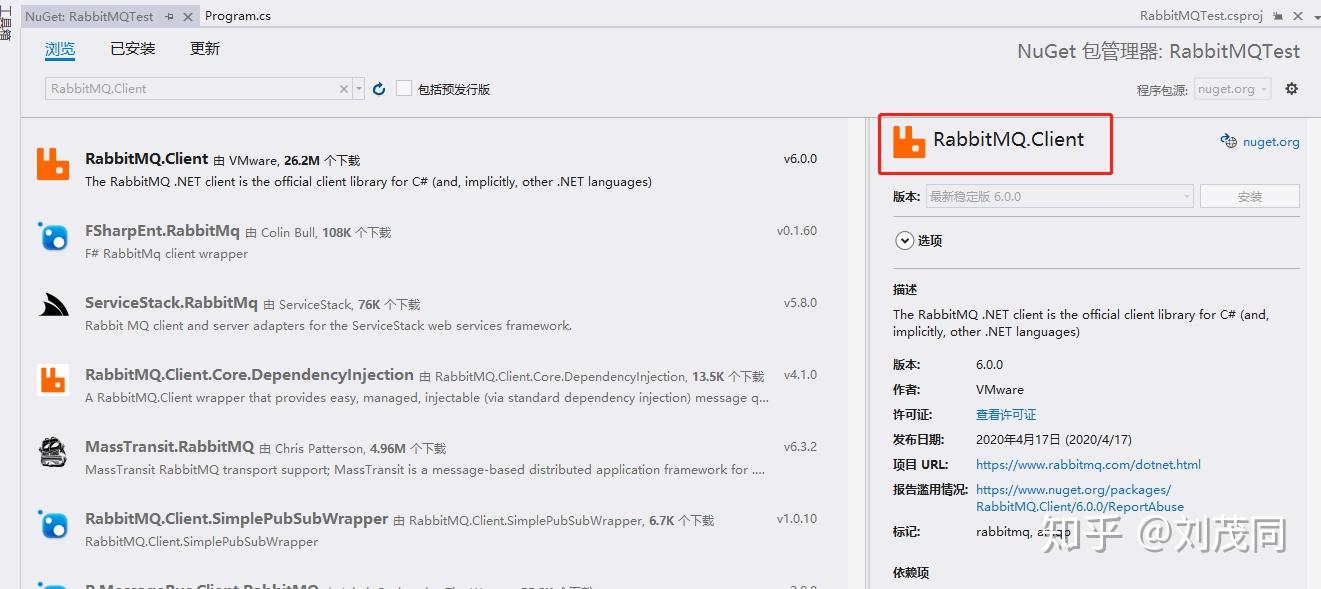Viewport: 1321px width, 589px height.
Task: Click the 描述 description heading
Action: 905,289
